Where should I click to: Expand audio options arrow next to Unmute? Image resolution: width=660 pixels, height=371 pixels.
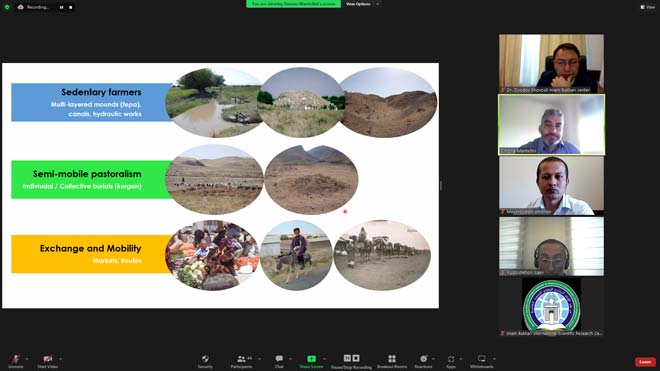tap(27, 359)
